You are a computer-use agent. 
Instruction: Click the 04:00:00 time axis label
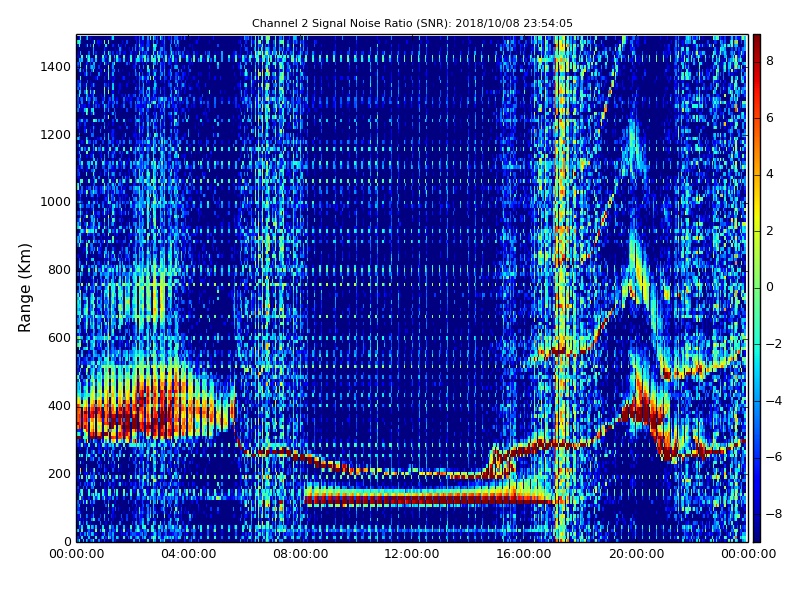(189, 554)
